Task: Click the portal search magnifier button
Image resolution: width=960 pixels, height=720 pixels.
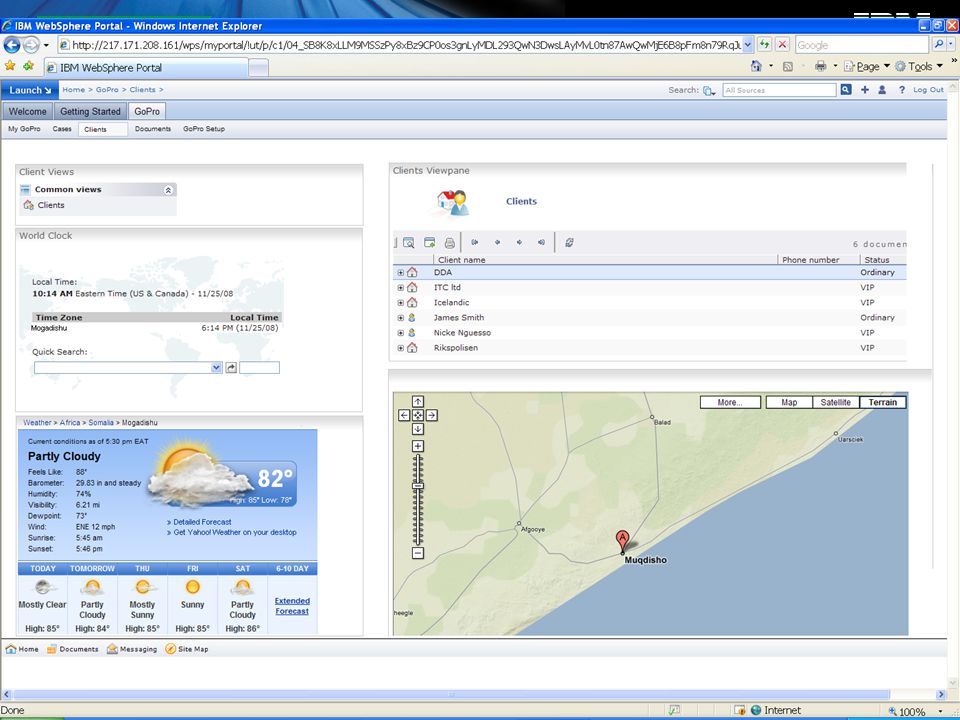Action: pyautogui.click(x=846, y=89)
